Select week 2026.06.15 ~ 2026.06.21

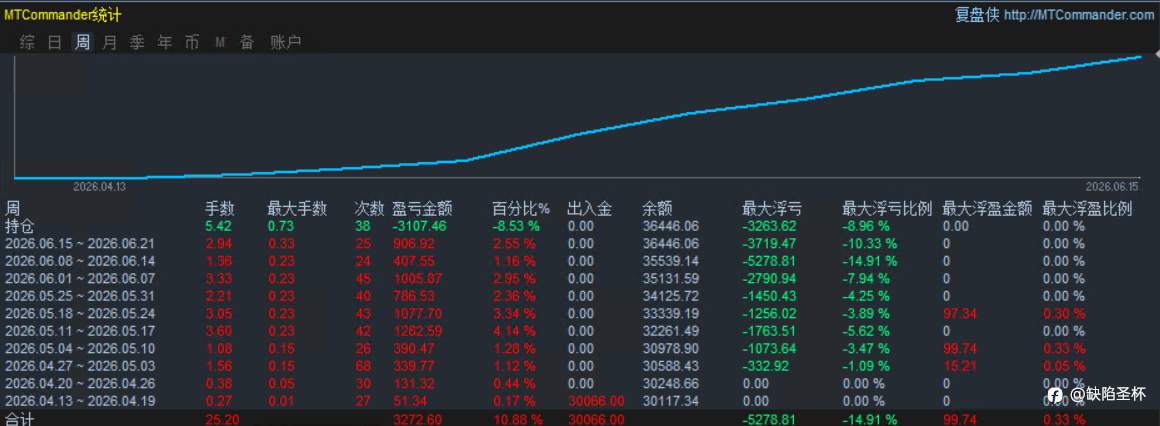[78, 244]
